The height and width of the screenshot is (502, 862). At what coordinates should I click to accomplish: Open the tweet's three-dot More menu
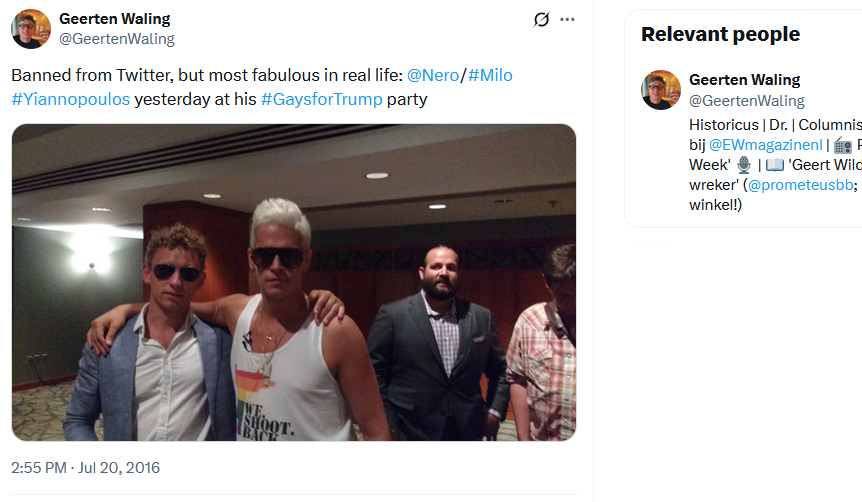click(x=567, y=19)
